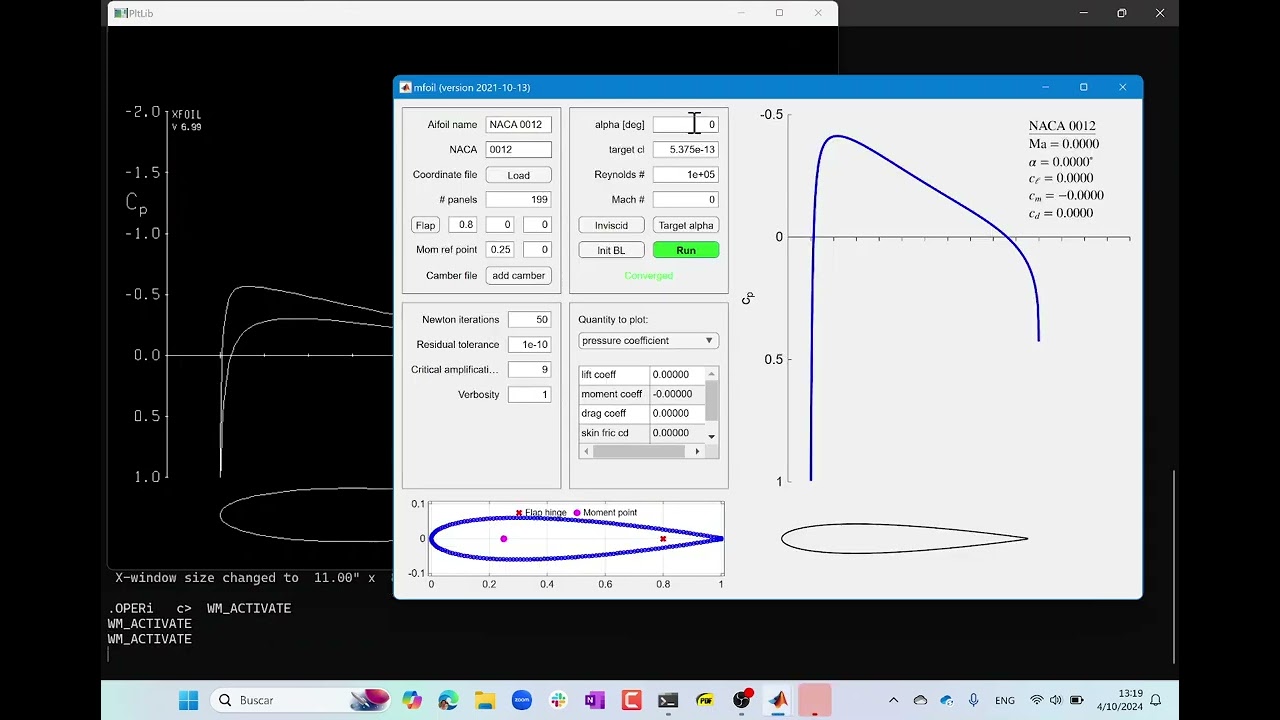Click the # panels input field

point(518,199)
